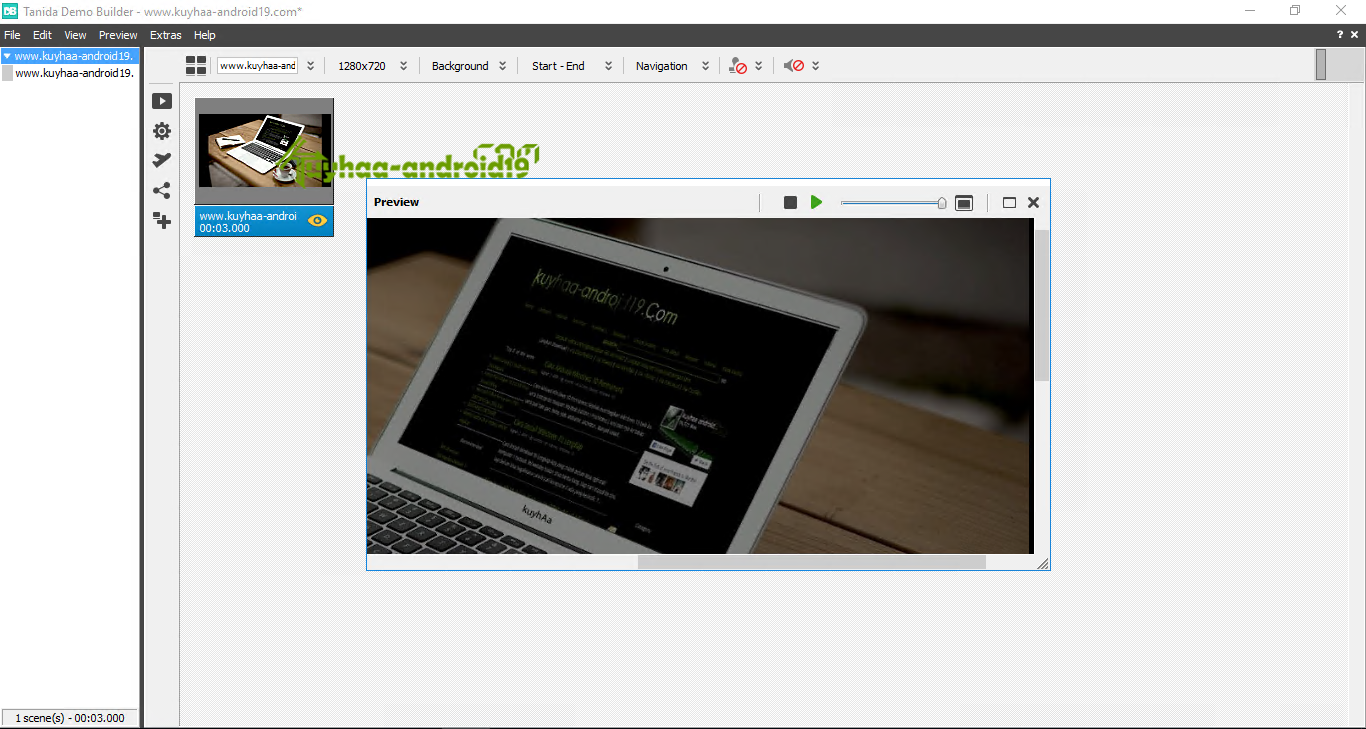Open the settings gear in left sidebar

tap(162, 131)
